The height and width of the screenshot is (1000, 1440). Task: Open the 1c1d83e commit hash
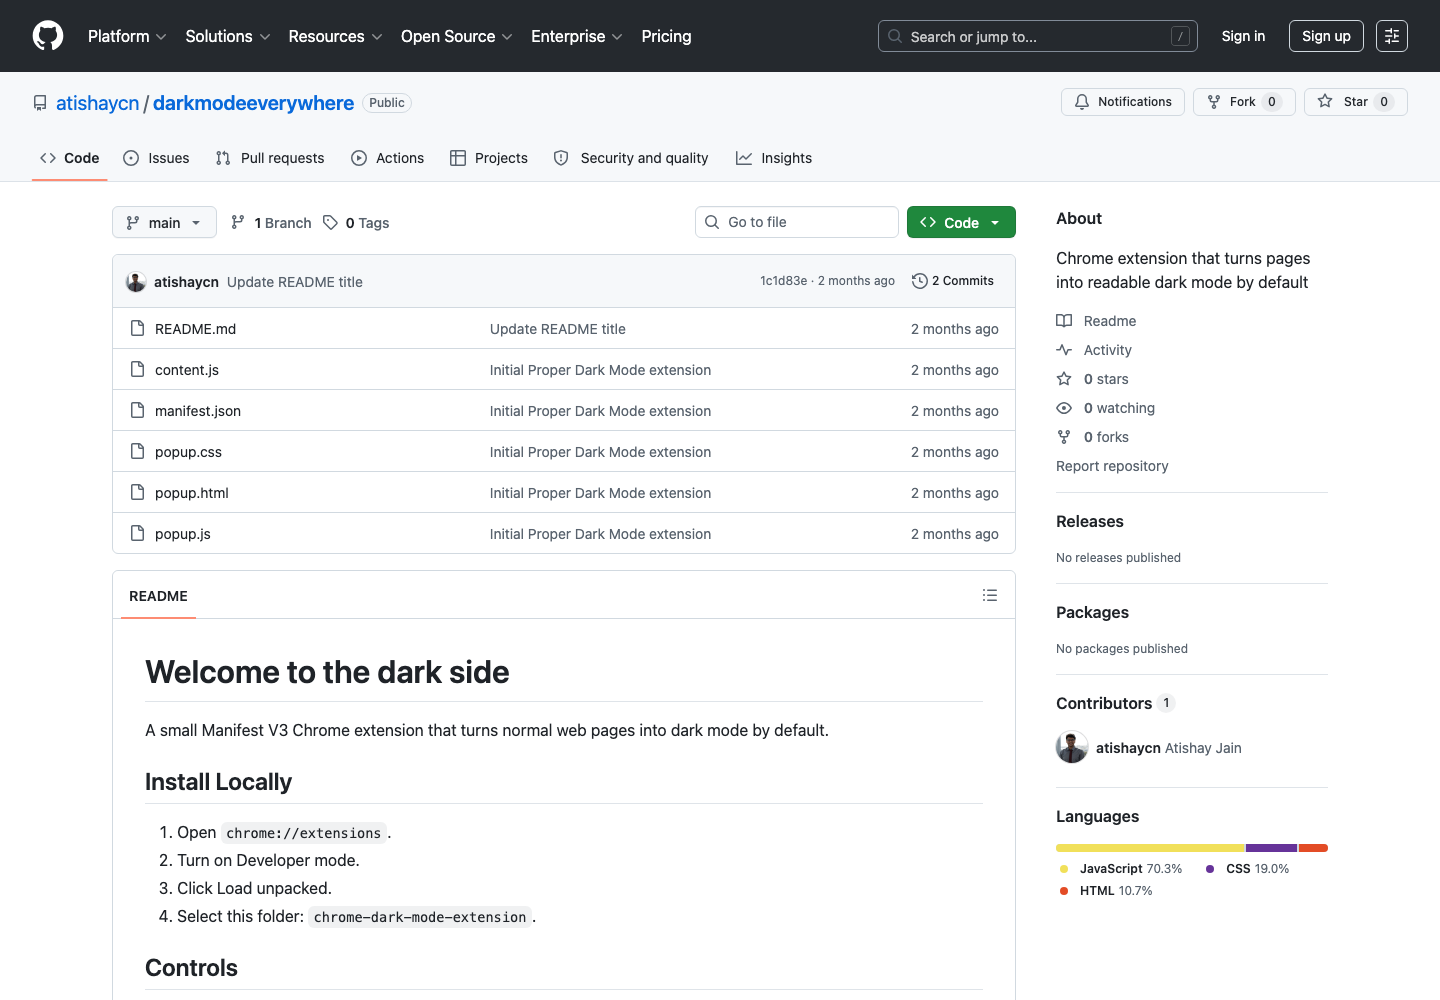coord(783,281)
